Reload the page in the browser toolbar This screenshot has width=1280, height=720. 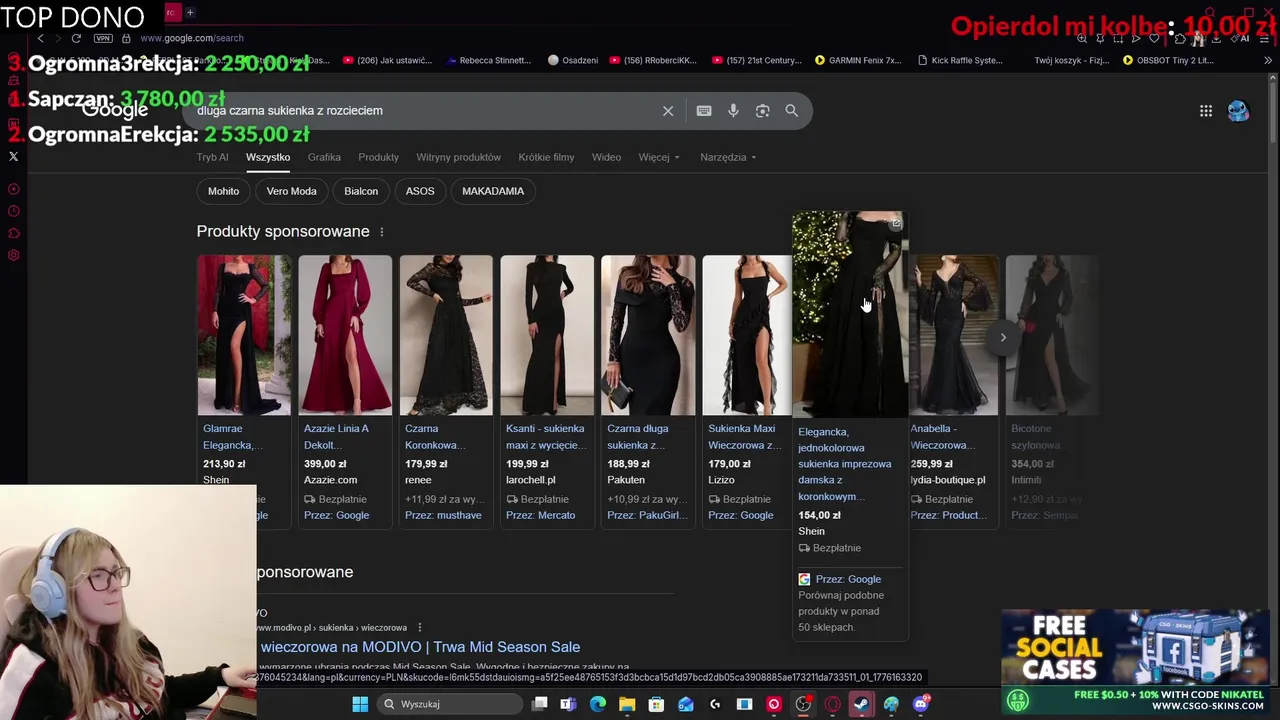click(x=76, y=38)
